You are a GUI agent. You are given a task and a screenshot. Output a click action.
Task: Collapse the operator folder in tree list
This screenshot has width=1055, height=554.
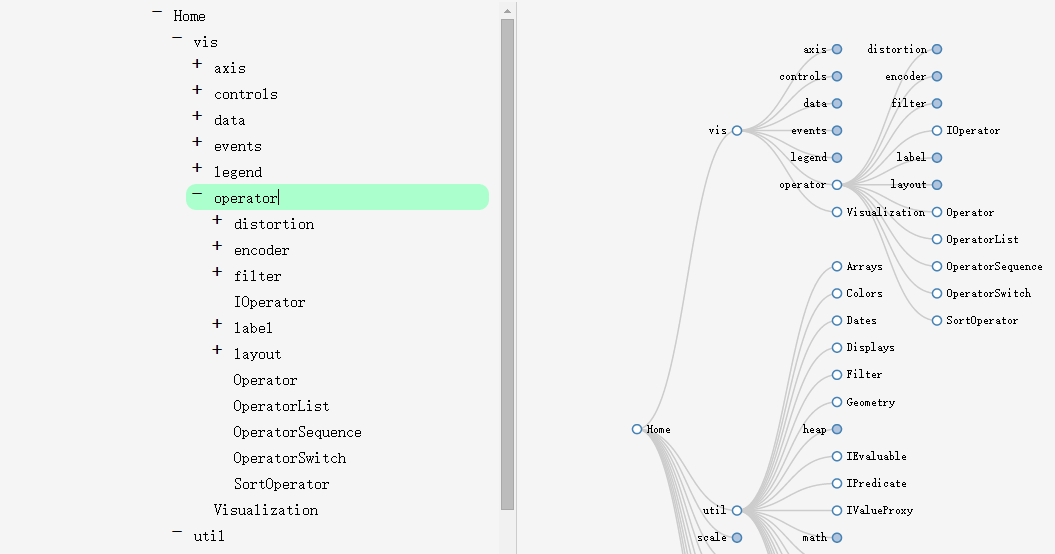point(197,194)
